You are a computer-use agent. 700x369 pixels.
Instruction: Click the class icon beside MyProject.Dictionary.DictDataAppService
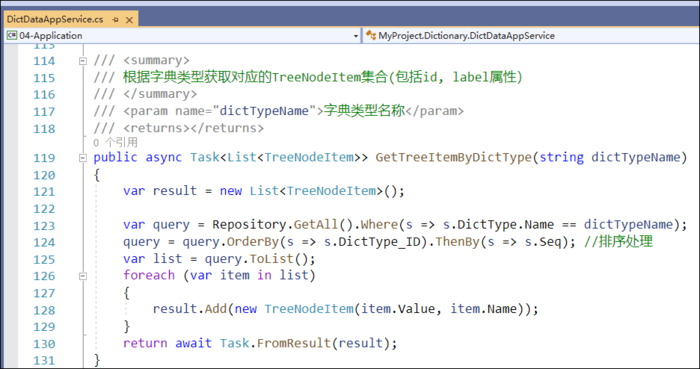click(x=371, y=36)
